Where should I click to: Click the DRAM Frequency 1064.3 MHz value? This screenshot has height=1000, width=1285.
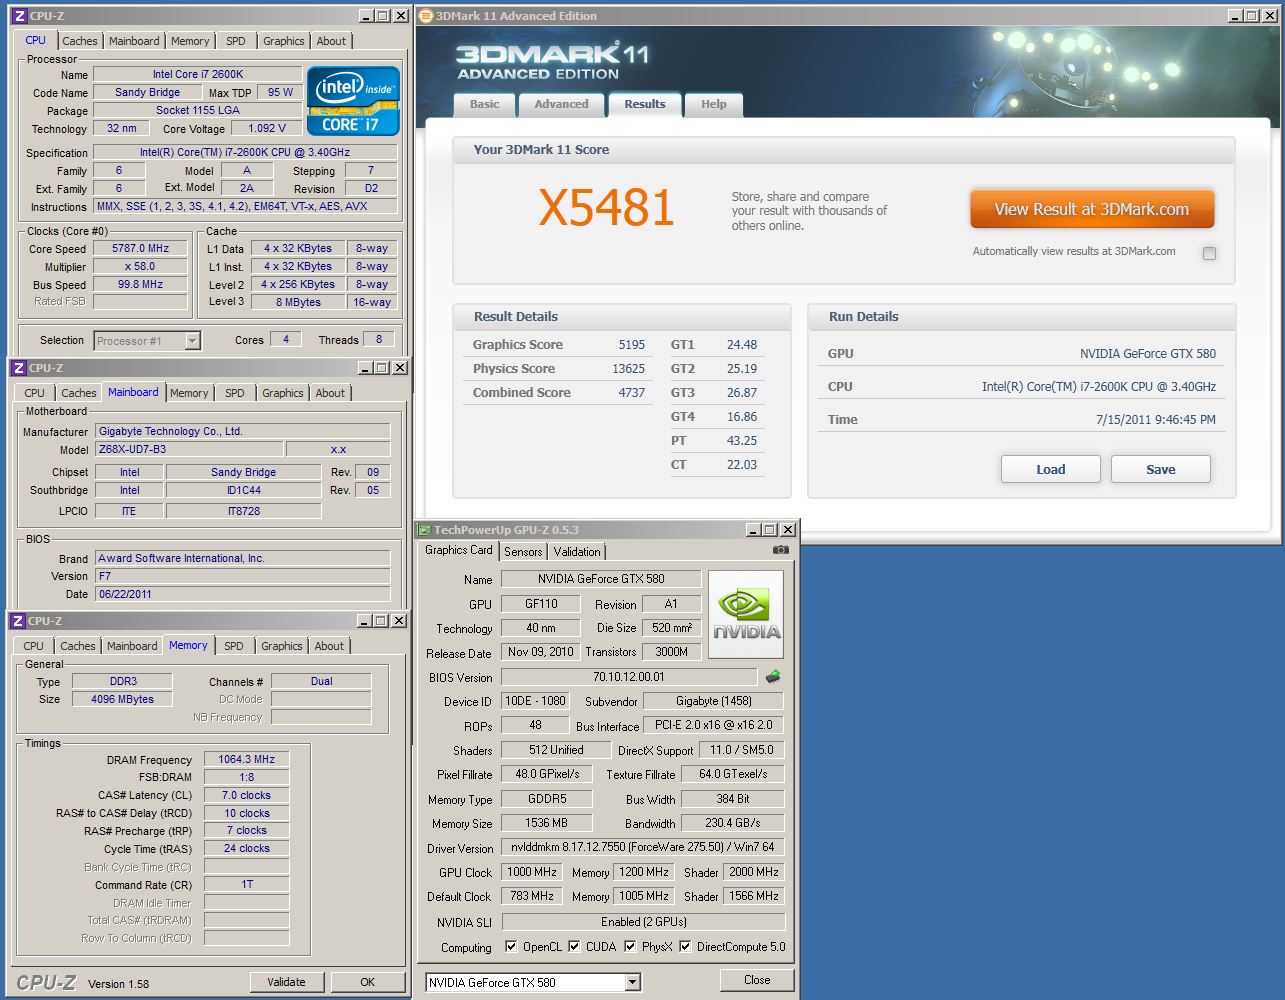[x=247, y=759]
